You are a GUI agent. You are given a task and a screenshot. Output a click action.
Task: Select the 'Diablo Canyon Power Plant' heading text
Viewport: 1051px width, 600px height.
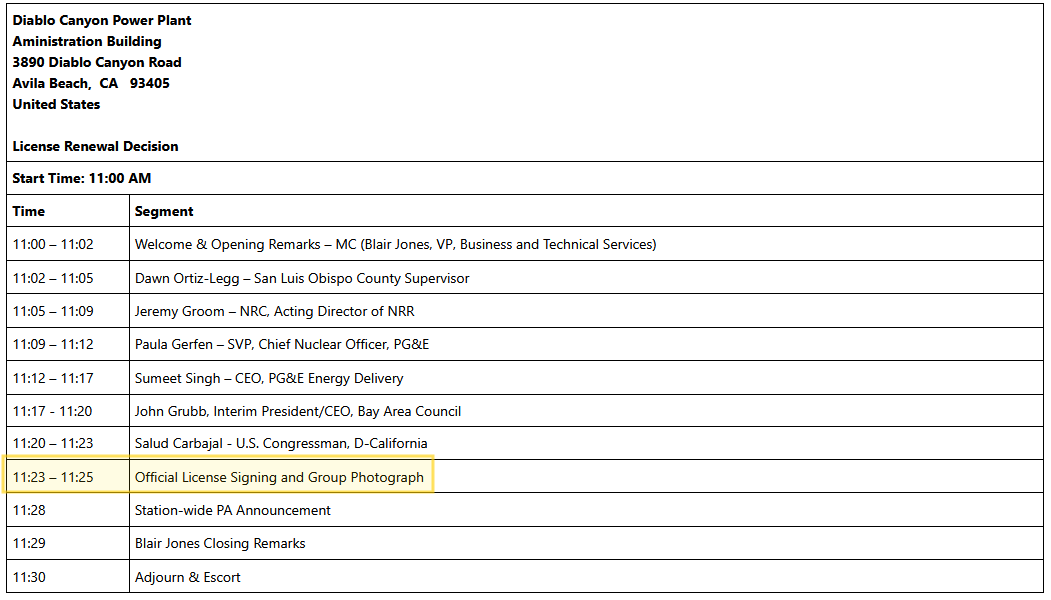(102, 21)
